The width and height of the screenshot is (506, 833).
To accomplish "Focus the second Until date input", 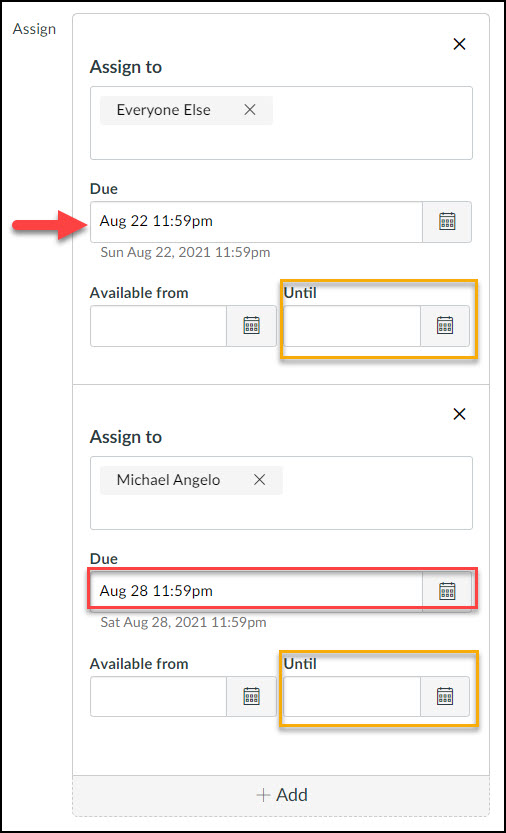I will (352, 696).
